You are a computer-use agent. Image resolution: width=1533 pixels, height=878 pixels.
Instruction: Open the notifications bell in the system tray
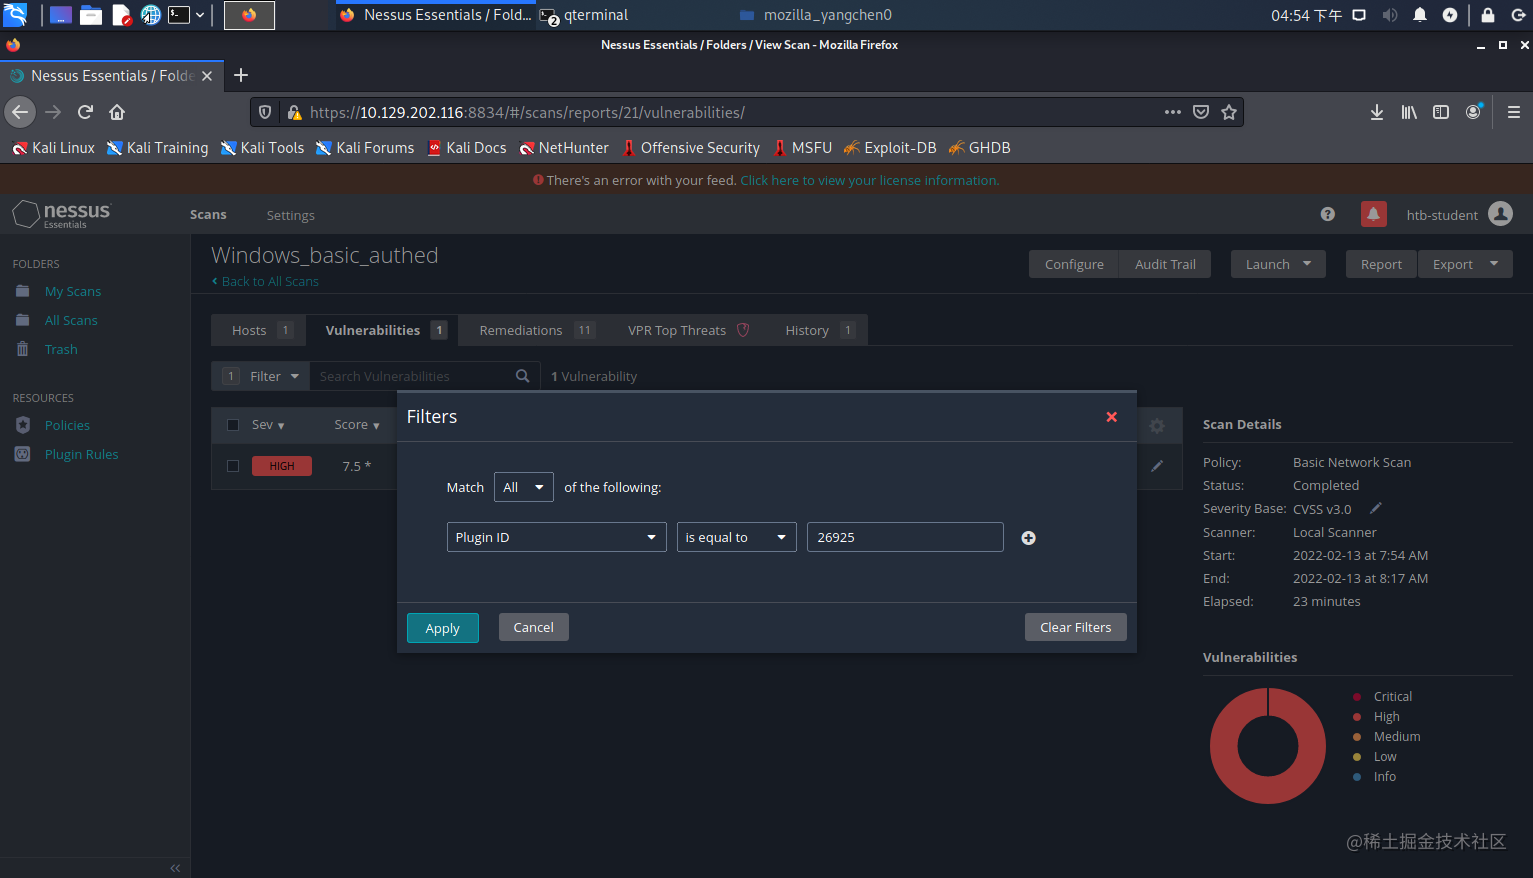click(1420, 15)
